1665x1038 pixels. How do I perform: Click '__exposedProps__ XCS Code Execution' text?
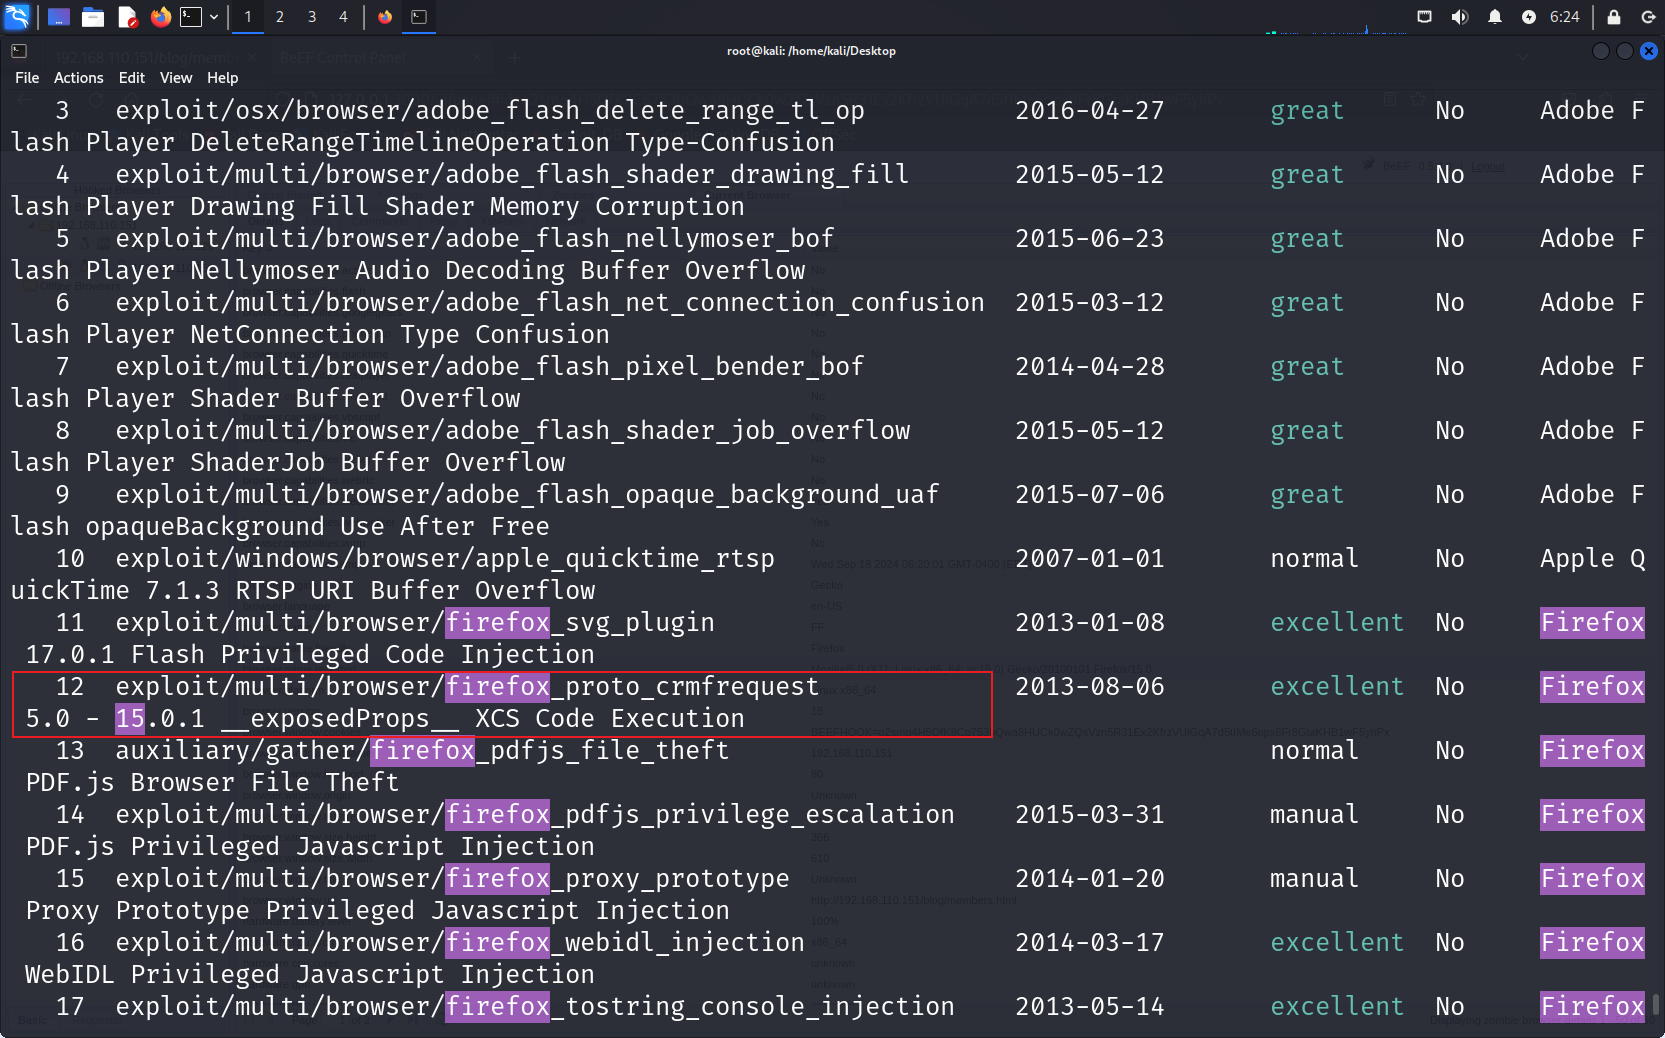[x=483, y=718]
